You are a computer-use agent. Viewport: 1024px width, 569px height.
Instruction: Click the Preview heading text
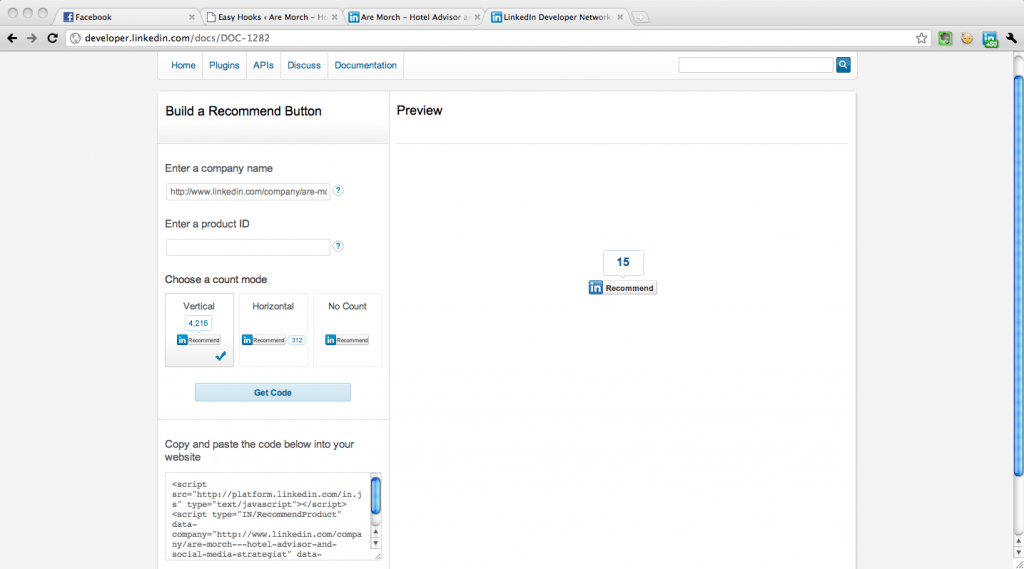click(x=419, y=110)
